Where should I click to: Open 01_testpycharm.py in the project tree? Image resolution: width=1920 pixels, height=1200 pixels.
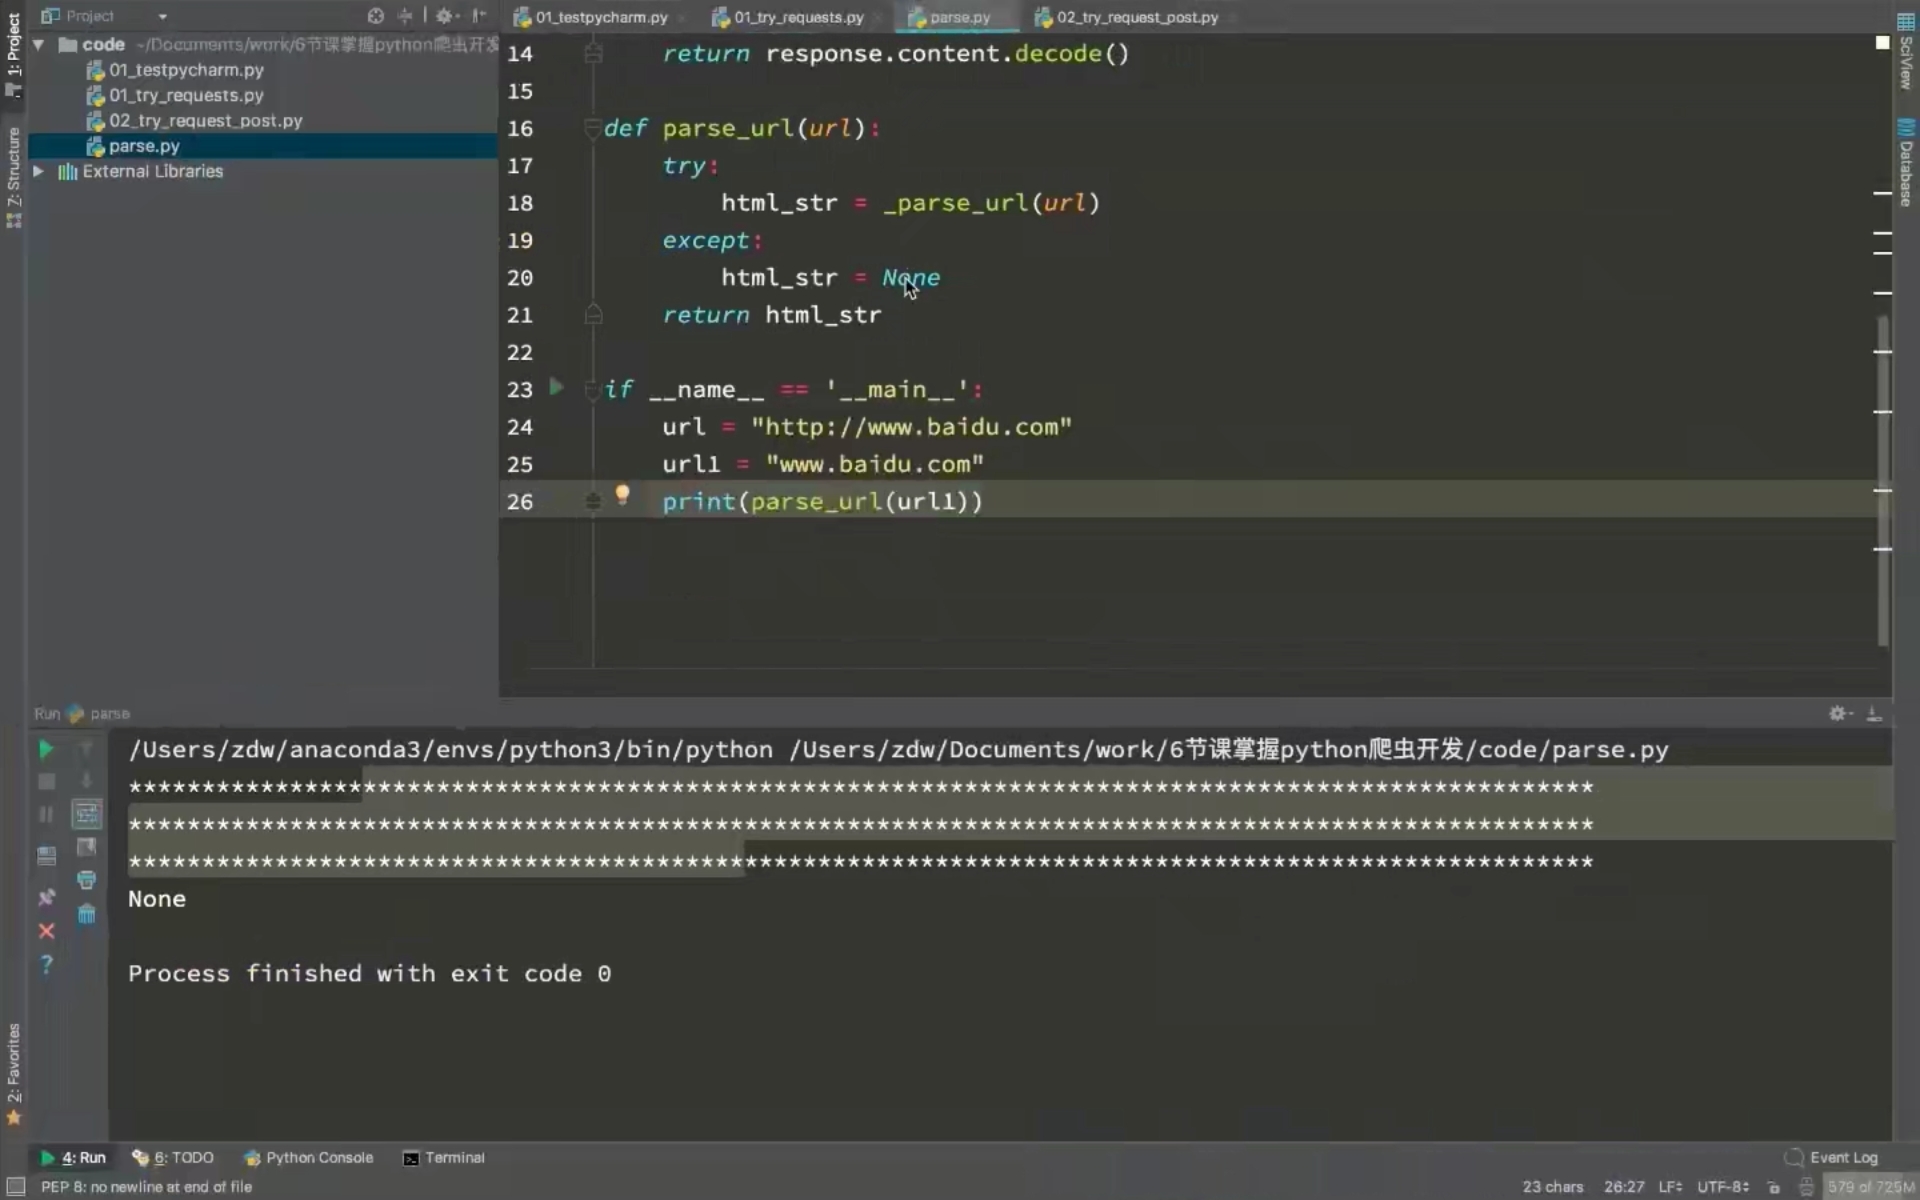coord(186,70)
